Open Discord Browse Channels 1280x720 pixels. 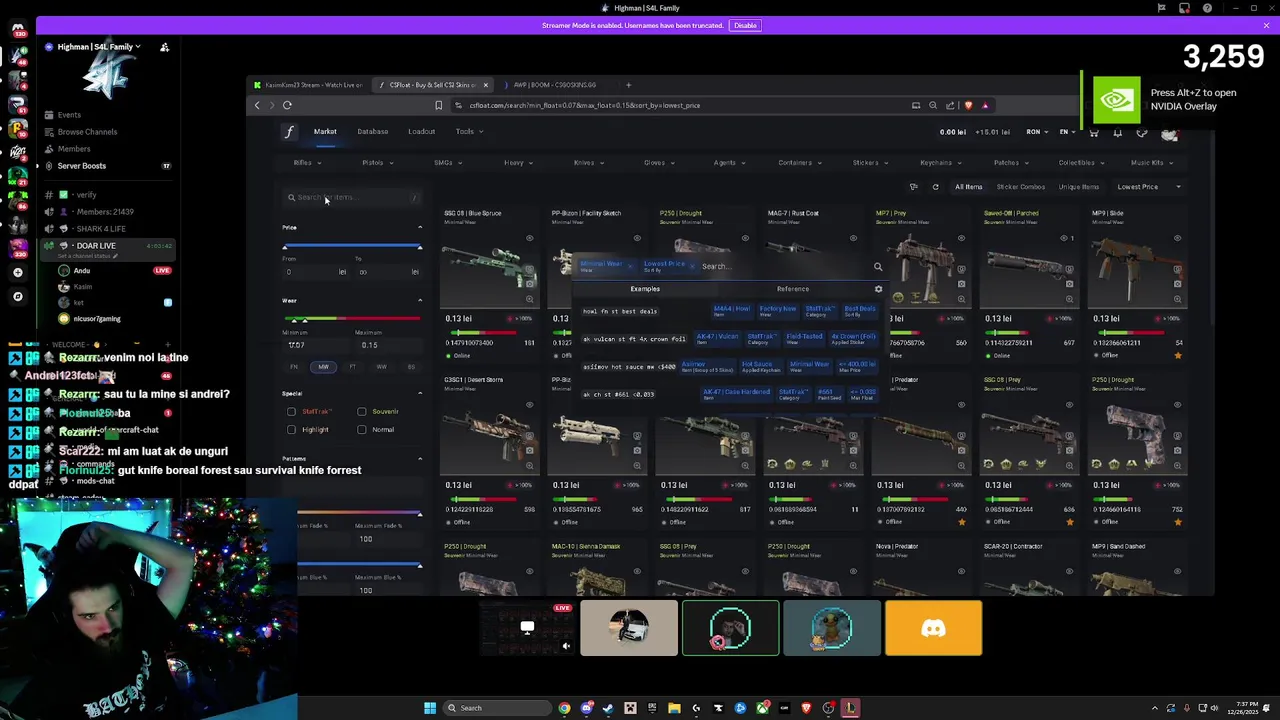[87, 132]
